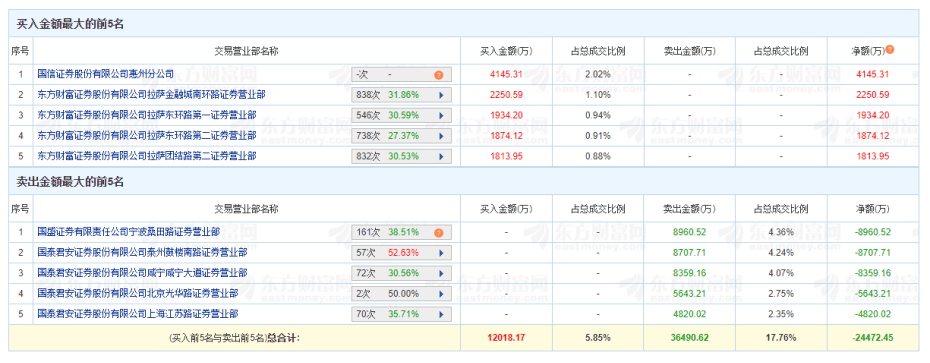This screenshot has height=363, width=930.
Task: Open arrow next to 2次 50.00%
Action: (440, 294)
